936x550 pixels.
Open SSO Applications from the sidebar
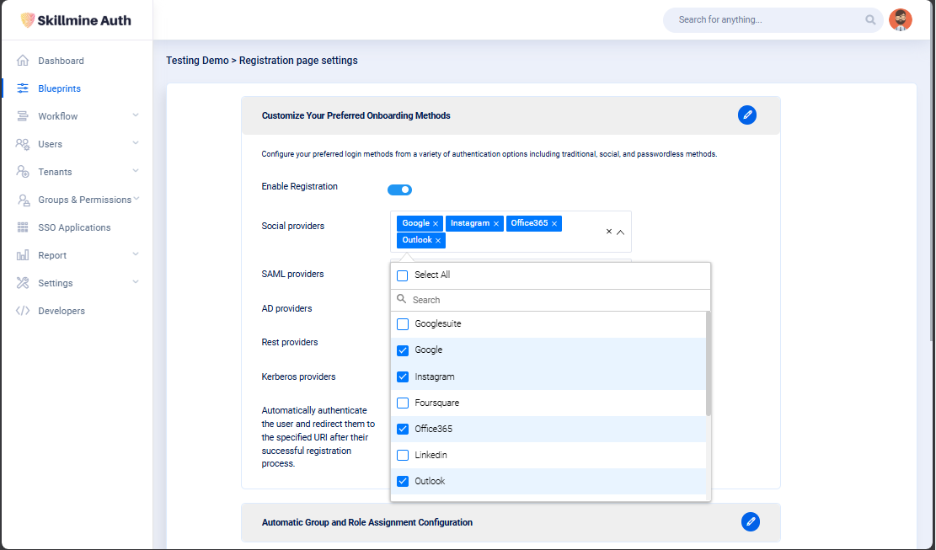coord(74,228)
